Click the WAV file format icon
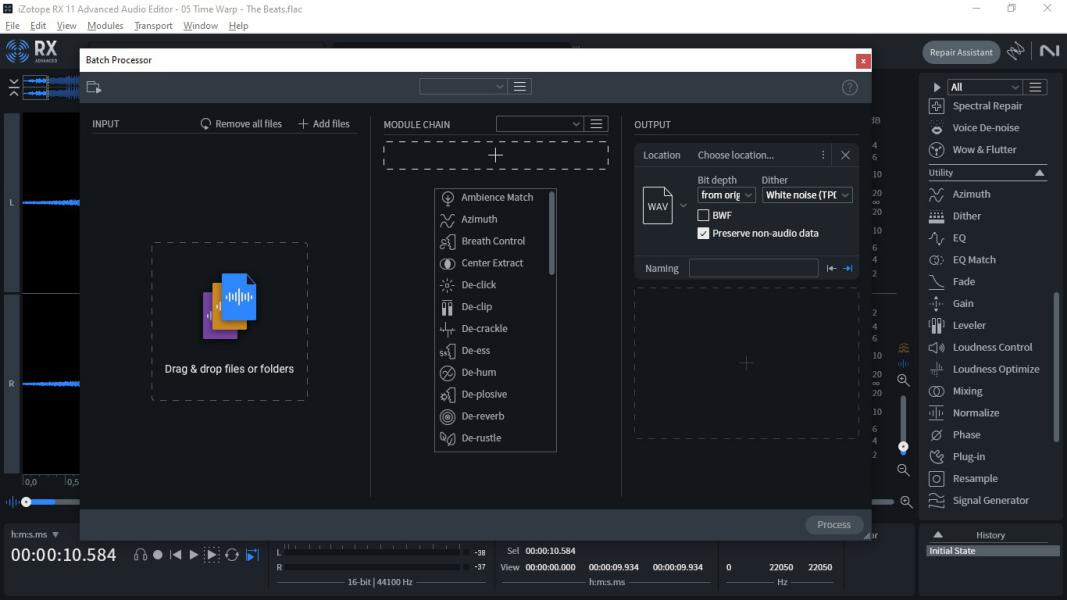Image resolution: width=1067 pixels, height=600 pixels. tap(657, 205)
